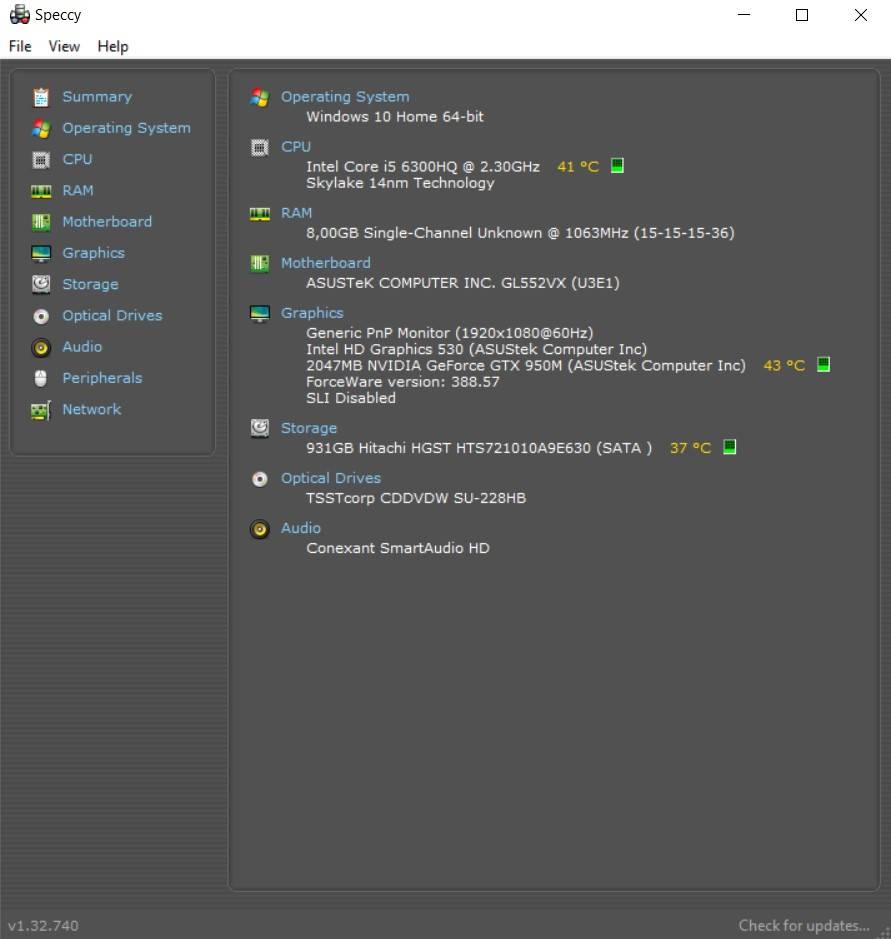Click the Audio heading link in main panel
The height and width of the screenshot is (939, 891).
coord(301,528)
